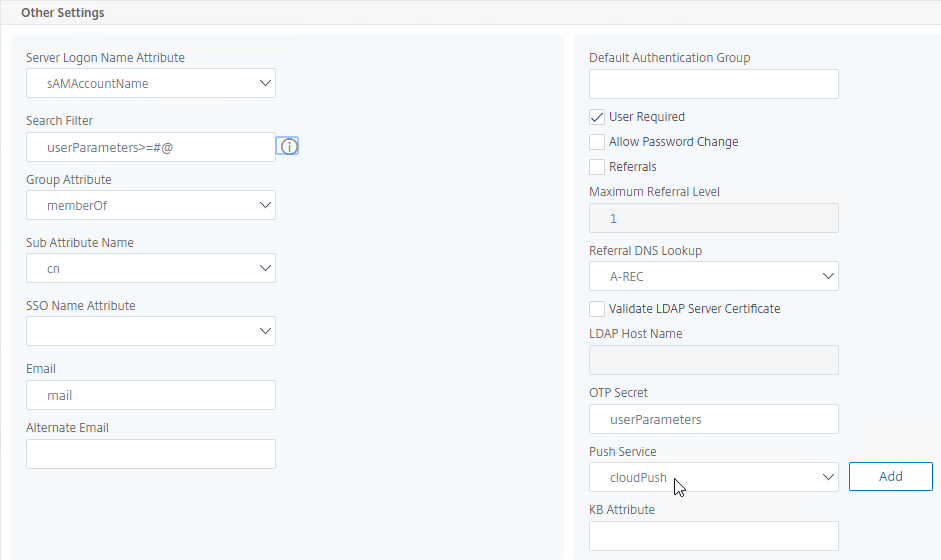
Task: Open the Sub Attribute Name dropdown
Action: click(x=151, y=268)
